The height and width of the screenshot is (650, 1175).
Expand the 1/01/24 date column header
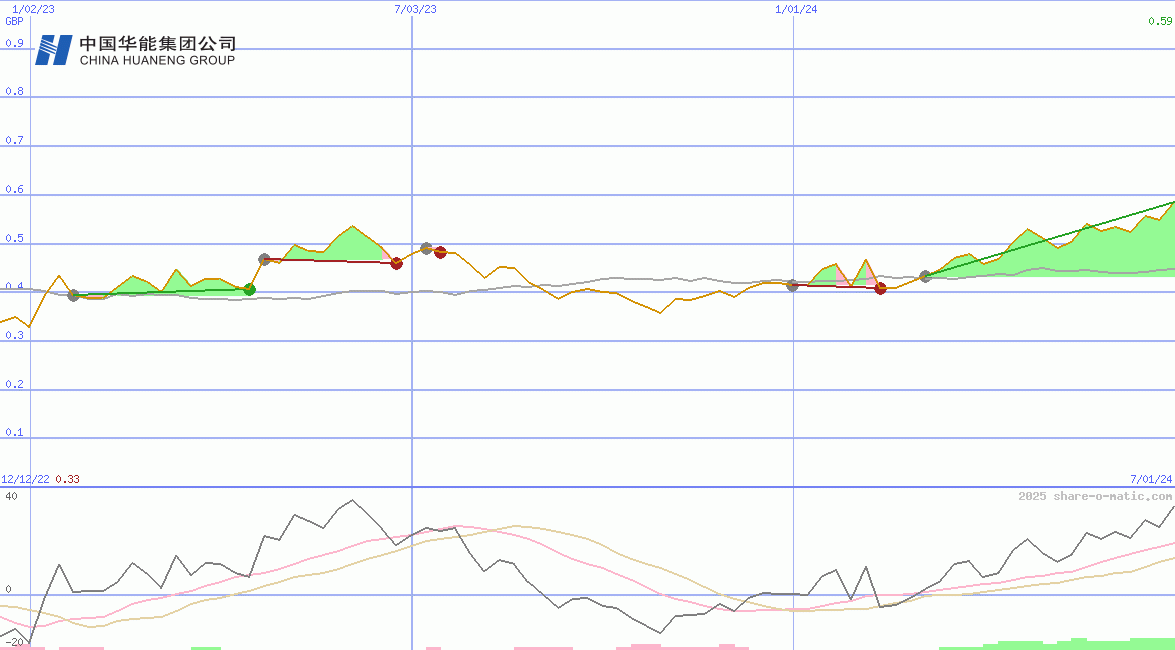point(792,8)
